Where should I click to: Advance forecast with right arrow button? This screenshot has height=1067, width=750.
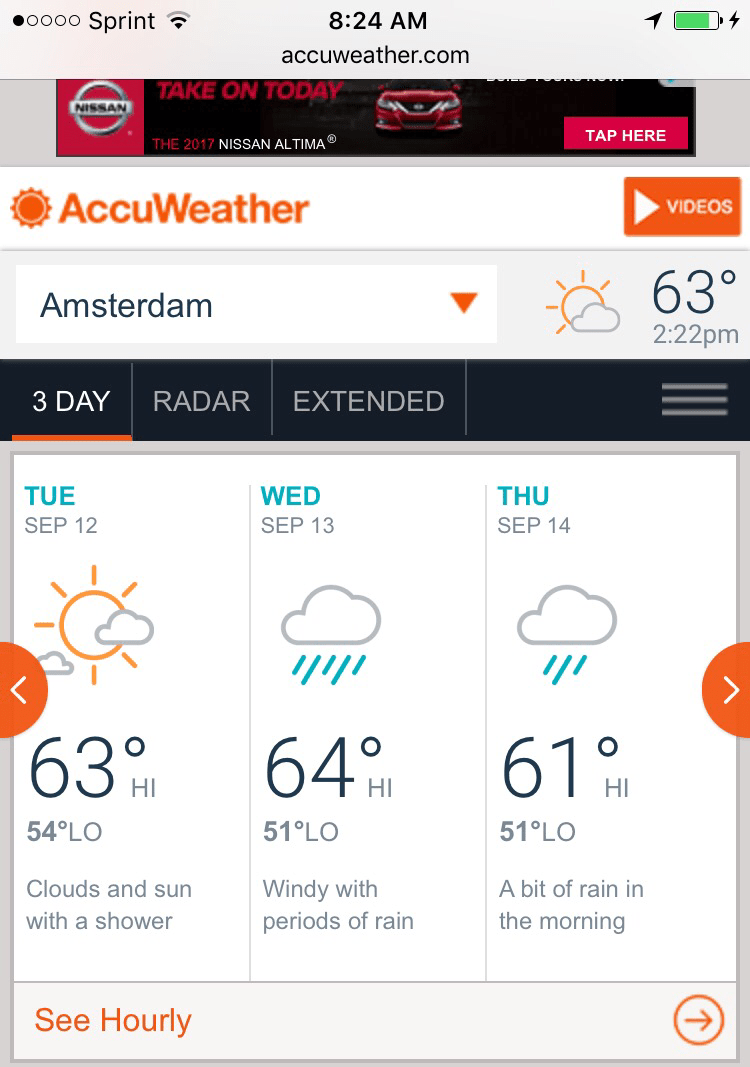730,689
